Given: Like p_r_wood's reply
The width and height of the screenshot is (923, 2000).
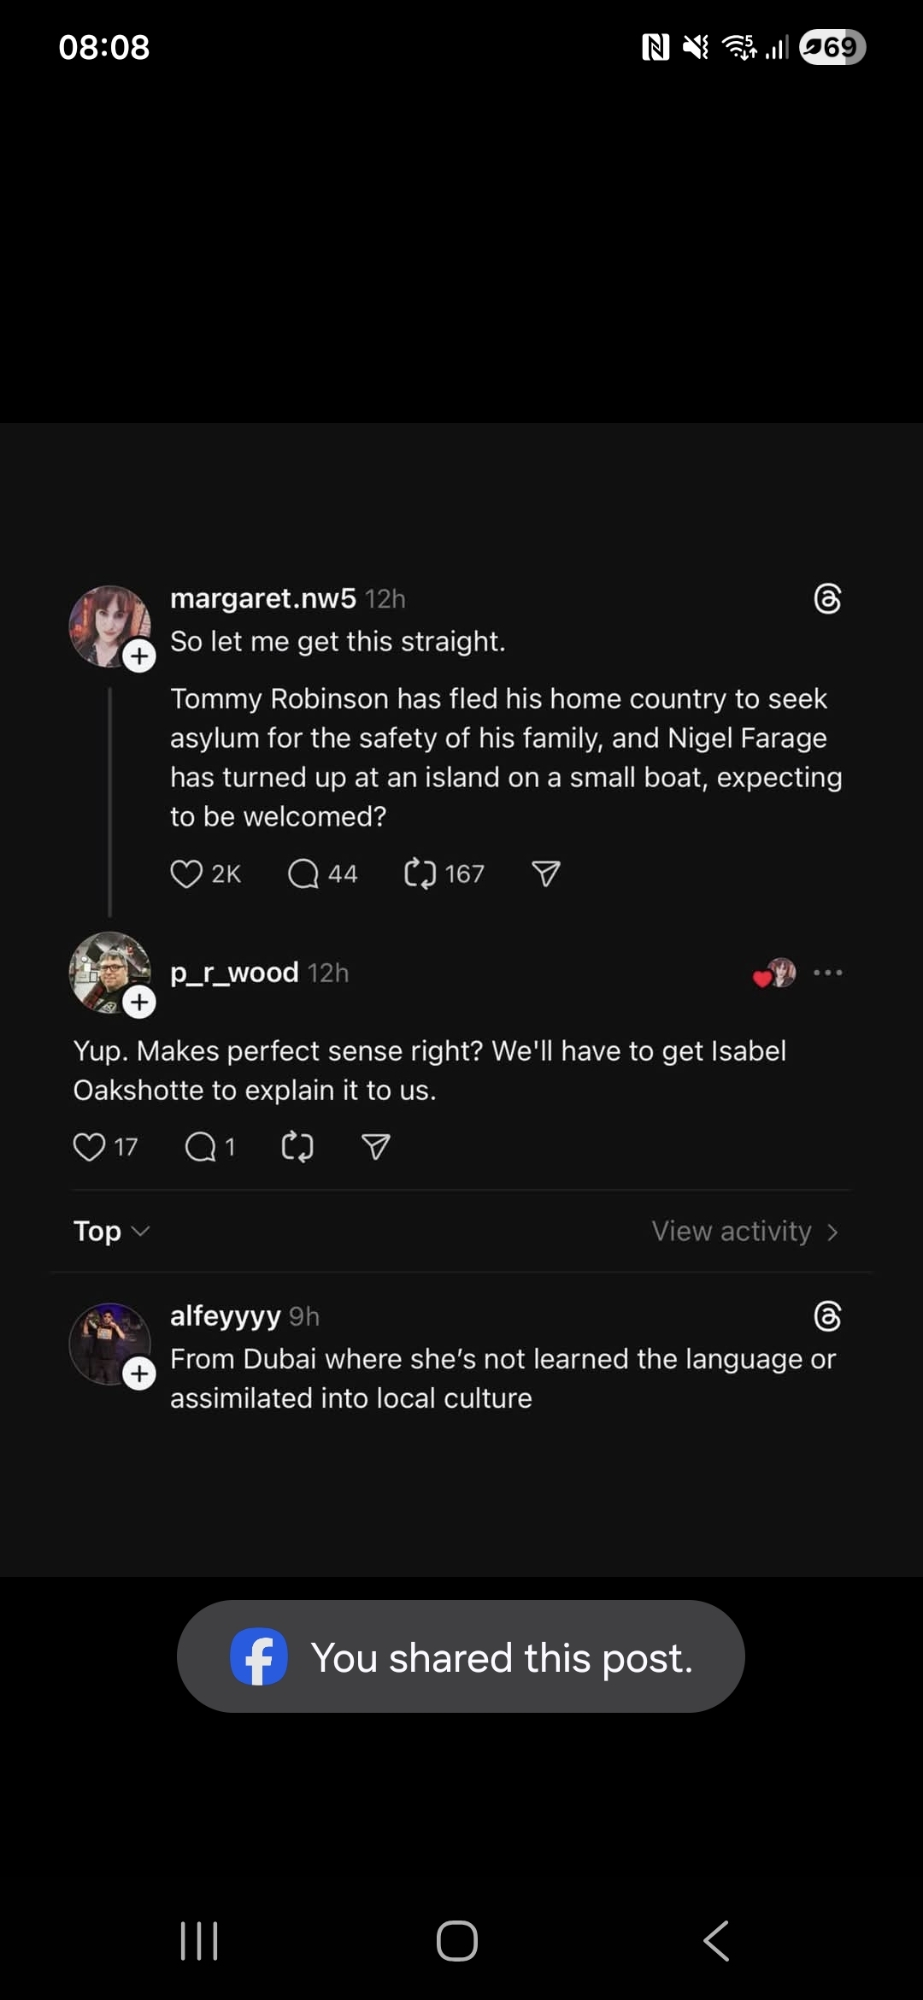Looking at the screenshot, I should click(x=90, y=1147).
